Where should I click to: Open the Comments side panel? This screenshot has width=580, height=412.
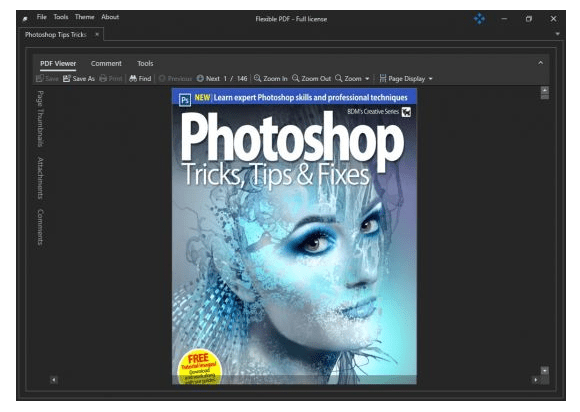[x=40, y=227]
